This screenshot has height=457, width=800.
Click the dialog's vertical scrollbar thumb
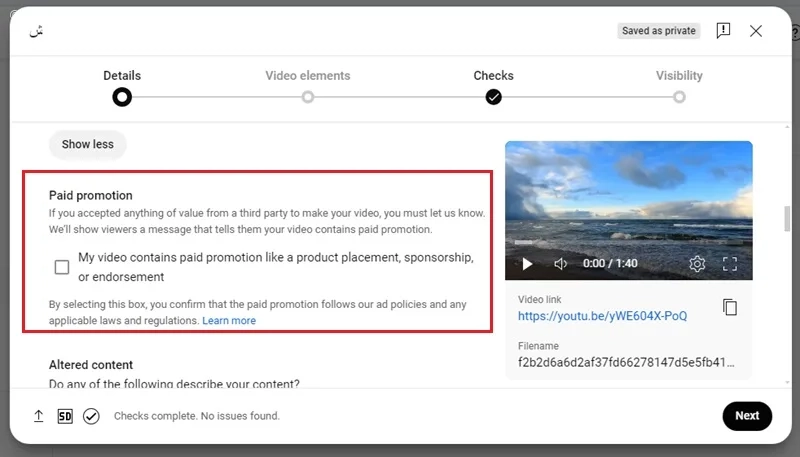coord(787,218)
